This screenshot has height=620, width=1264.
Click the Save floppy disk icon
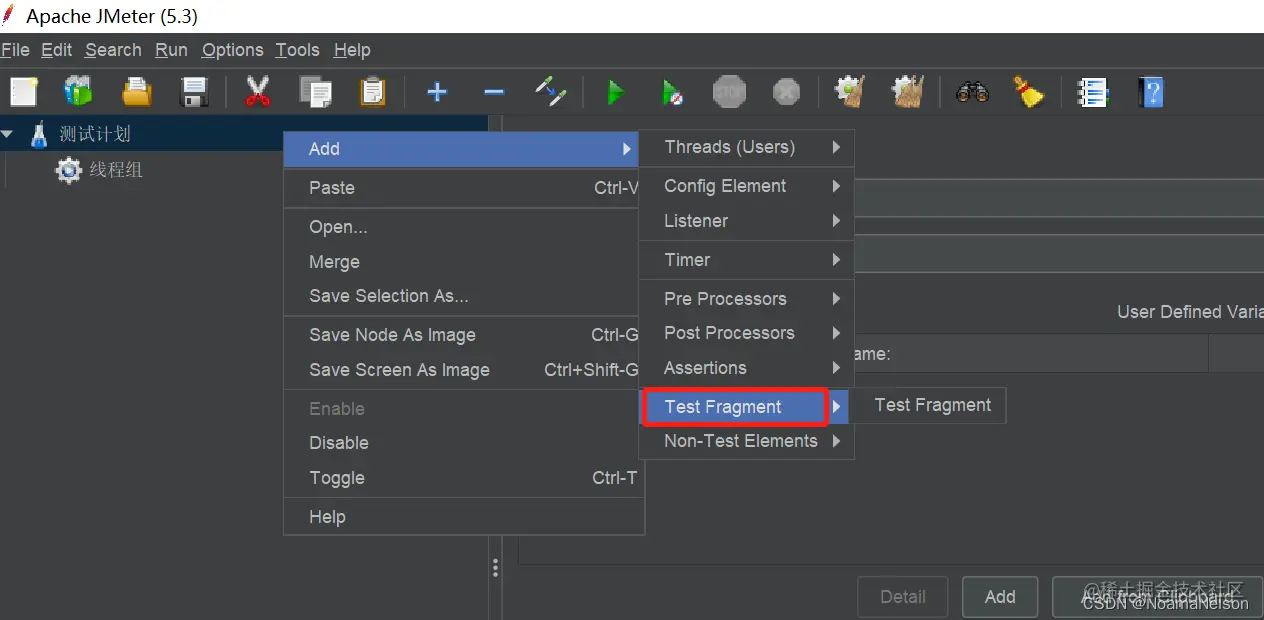click(193, 93)
